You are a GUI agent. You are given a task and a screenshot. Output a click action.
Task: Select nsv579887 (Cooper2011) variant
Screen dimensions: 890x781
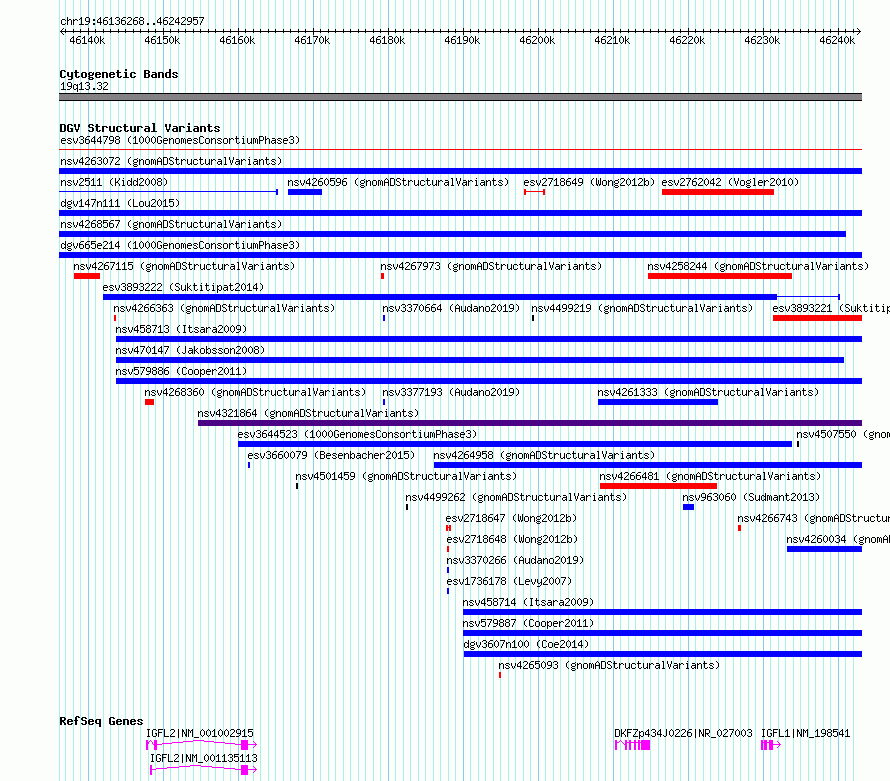(x=528, y=623)
